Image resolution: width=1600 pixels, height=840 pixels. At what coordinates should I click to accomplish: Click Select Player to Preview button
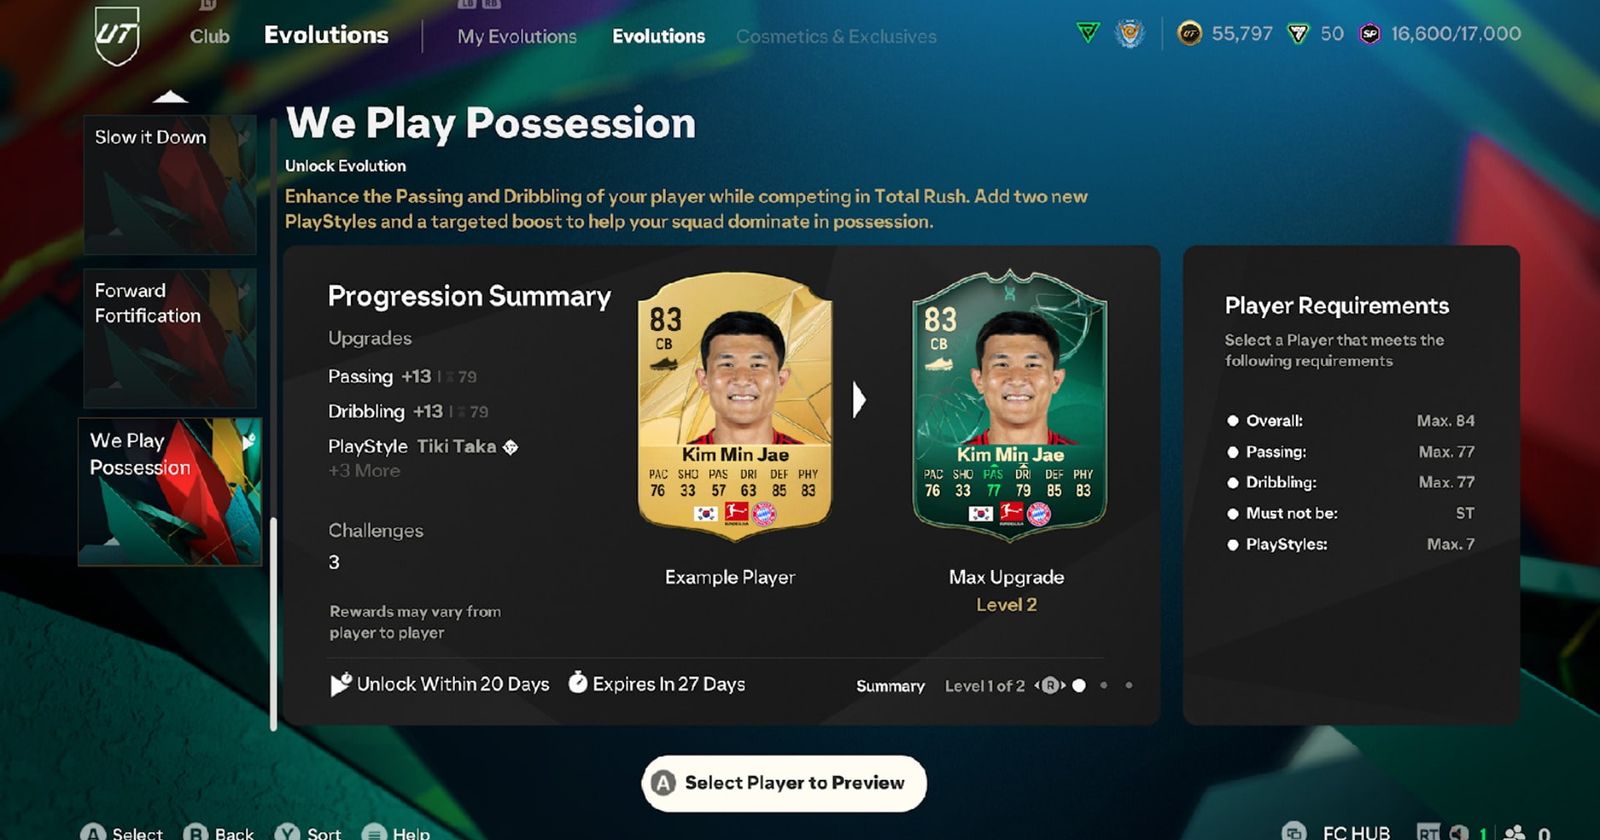[784, 783]
